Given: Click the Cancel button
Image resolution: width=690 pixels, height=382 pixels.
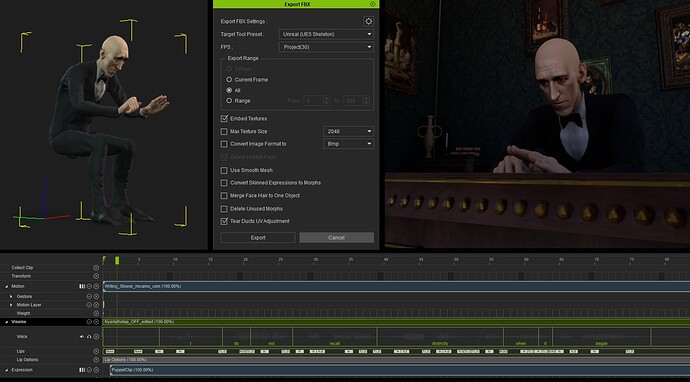Looking at the screenshot, I should pyautogui.click(x=336, y=238).
